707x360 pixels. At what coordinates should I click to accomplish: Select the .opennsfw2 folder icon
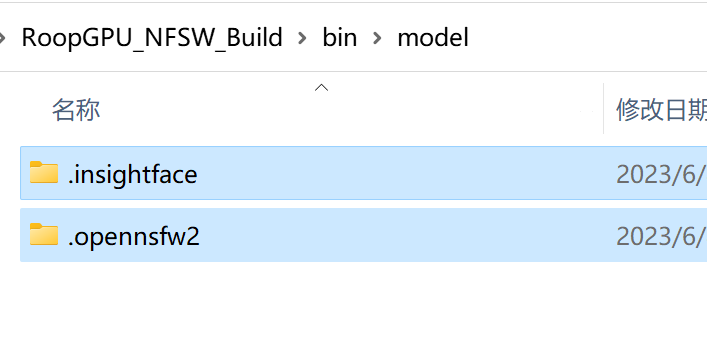[44, 235]
